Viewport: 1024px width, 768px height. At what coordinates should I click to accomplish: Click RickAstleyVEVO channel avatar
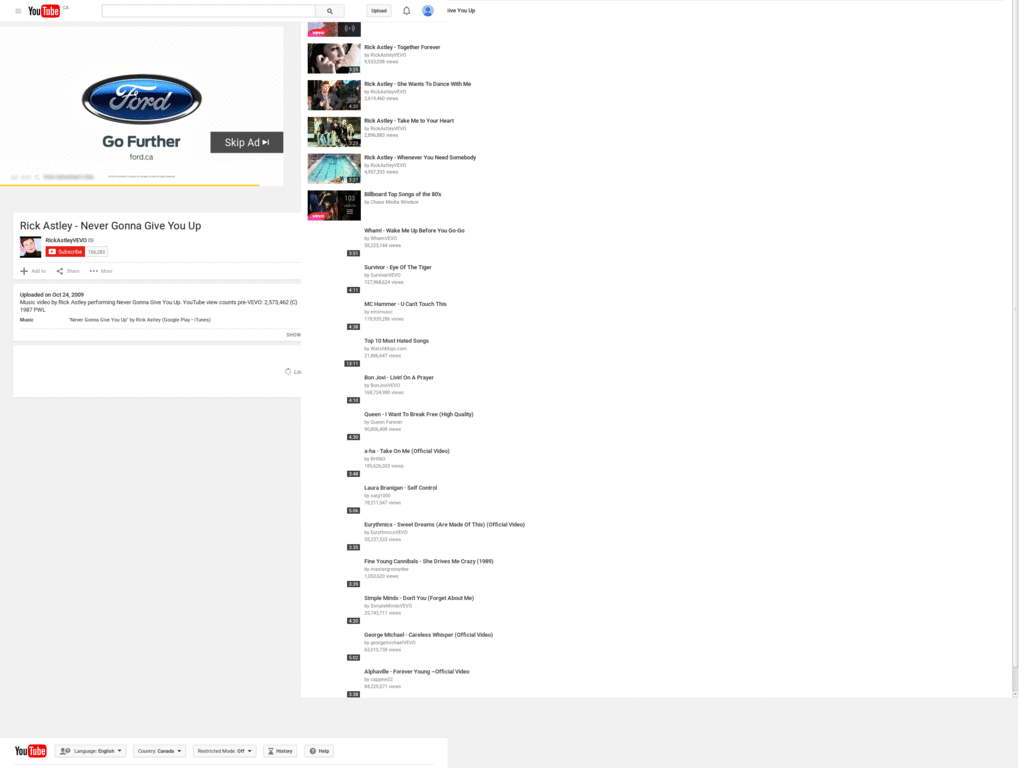[x=30, y=247]
